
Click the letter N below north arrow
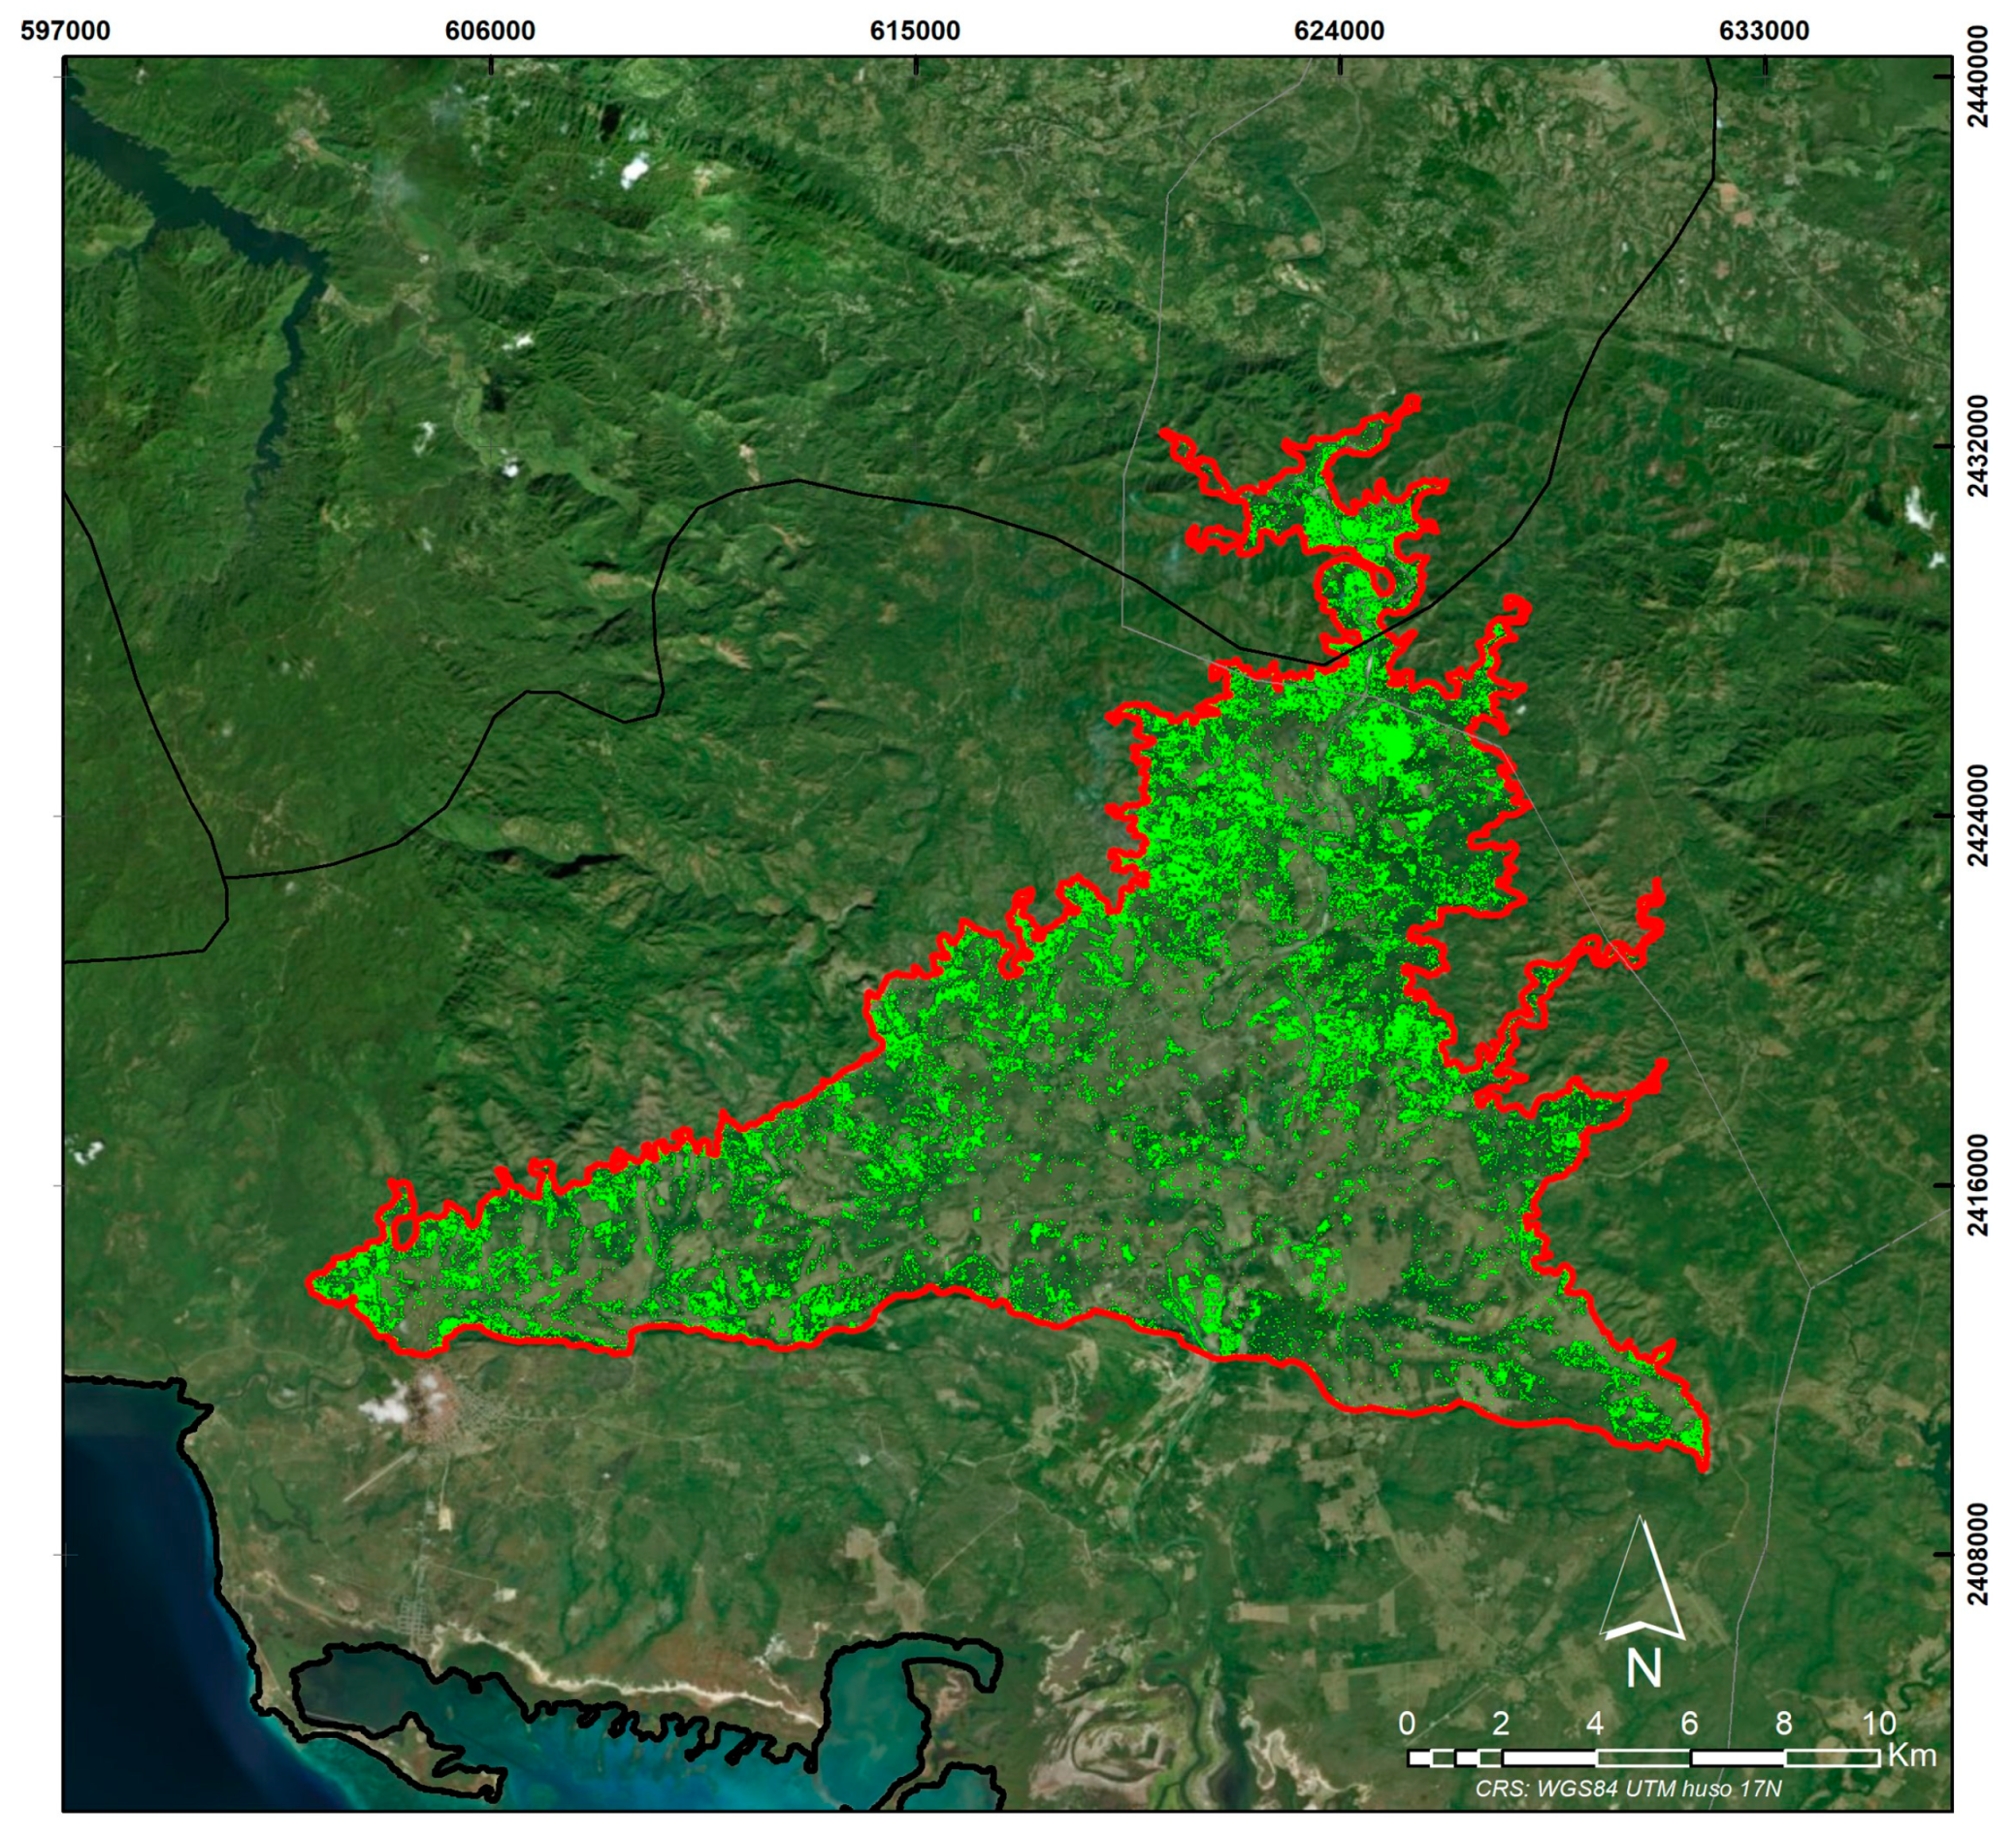[1643, 1668]
